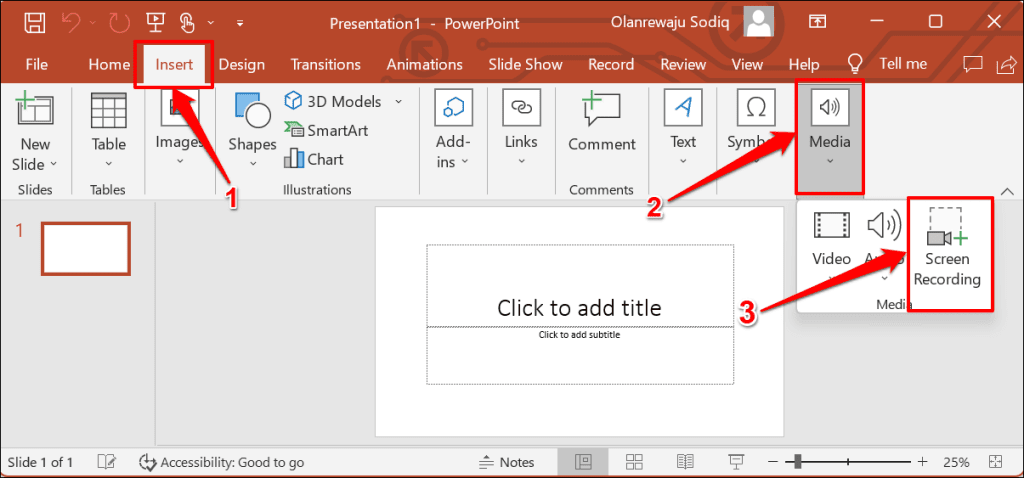Click the zoom in plus button
This screenshot has width=1024, height=478.
click(x=922, y=462)
